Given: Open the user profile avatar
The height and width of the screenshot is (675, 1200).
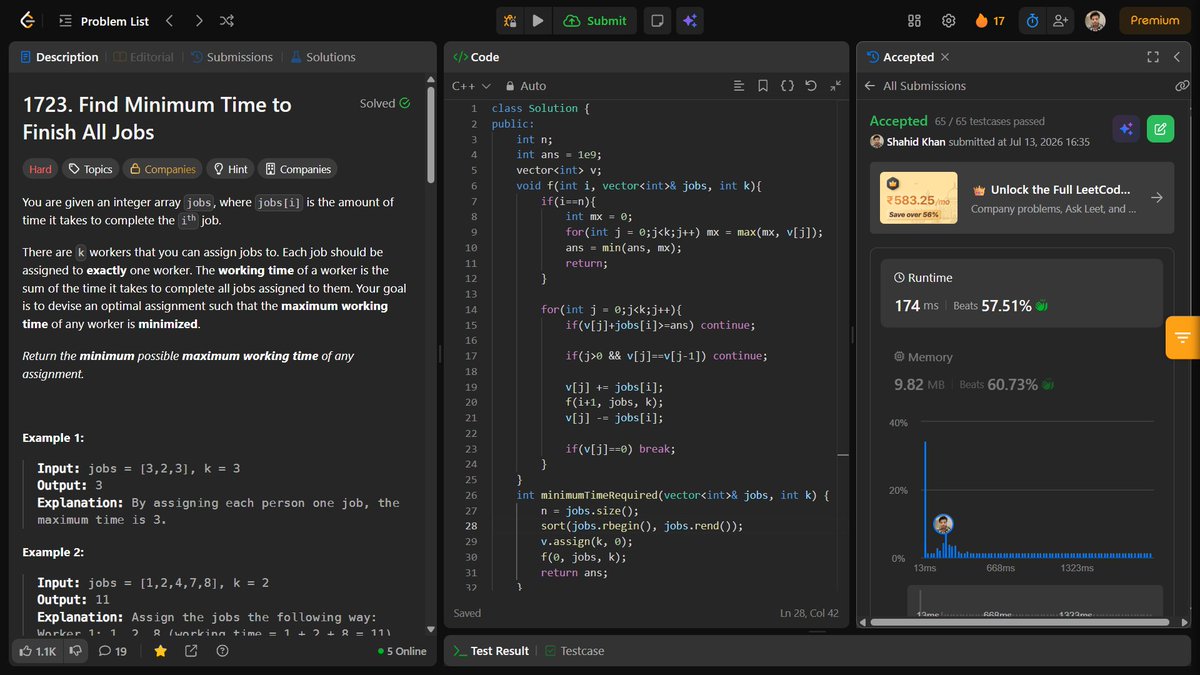Looking at the screenshot, I should (x=1096, y=20).
